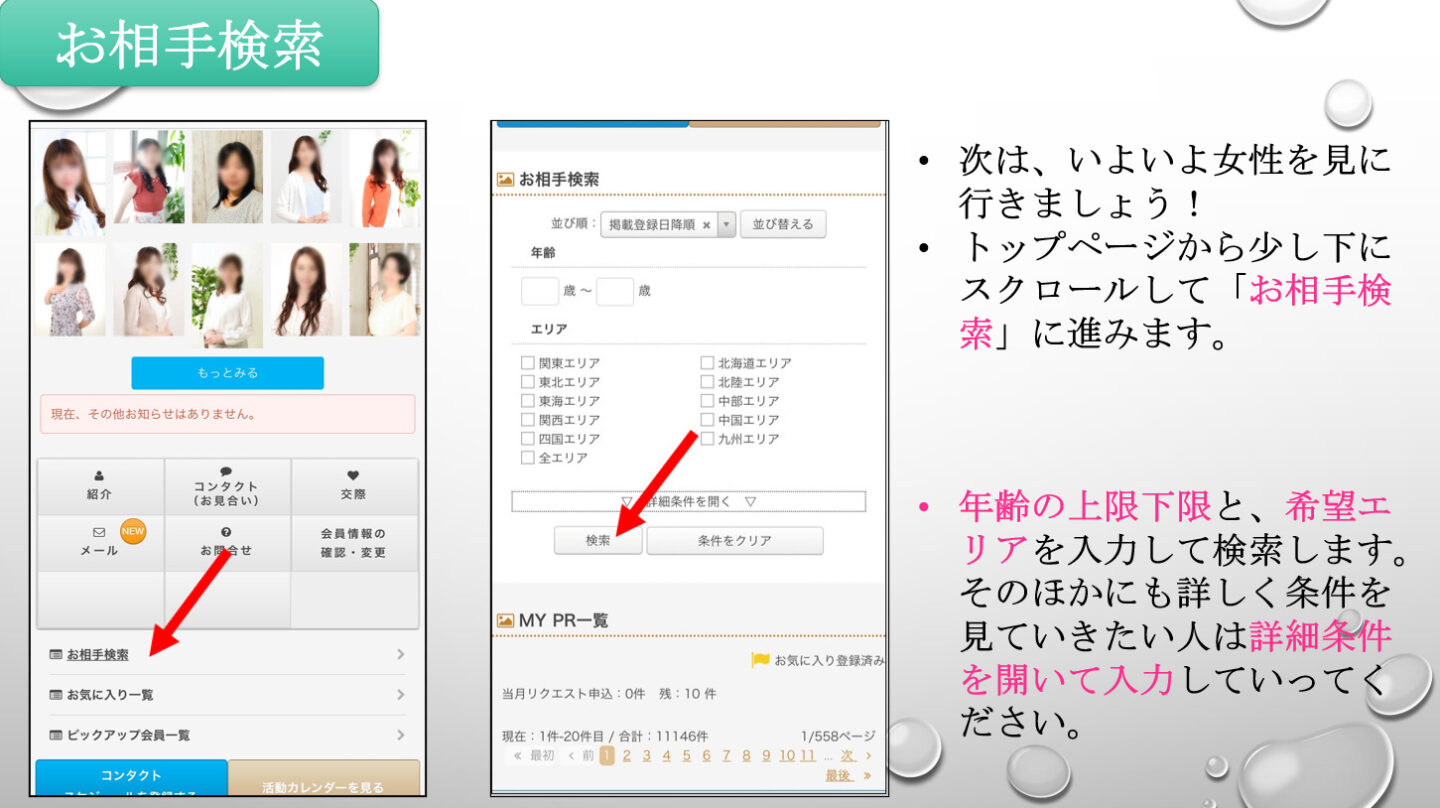The width and height of the screenshot is (1440, 808).
Task: Open the お相手検索 link in the left list
Action: pyautogui.click(x=98, y=655)
